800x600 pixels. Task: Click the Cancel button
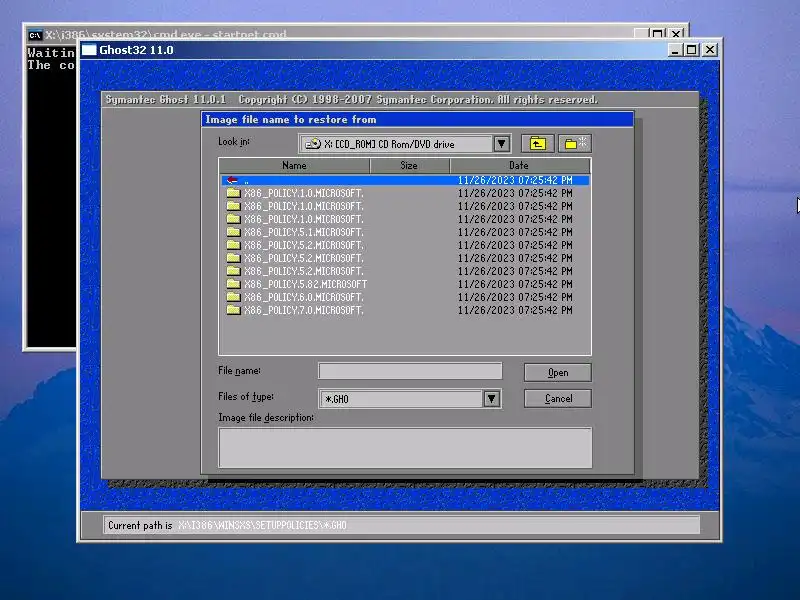coord(558,398)
